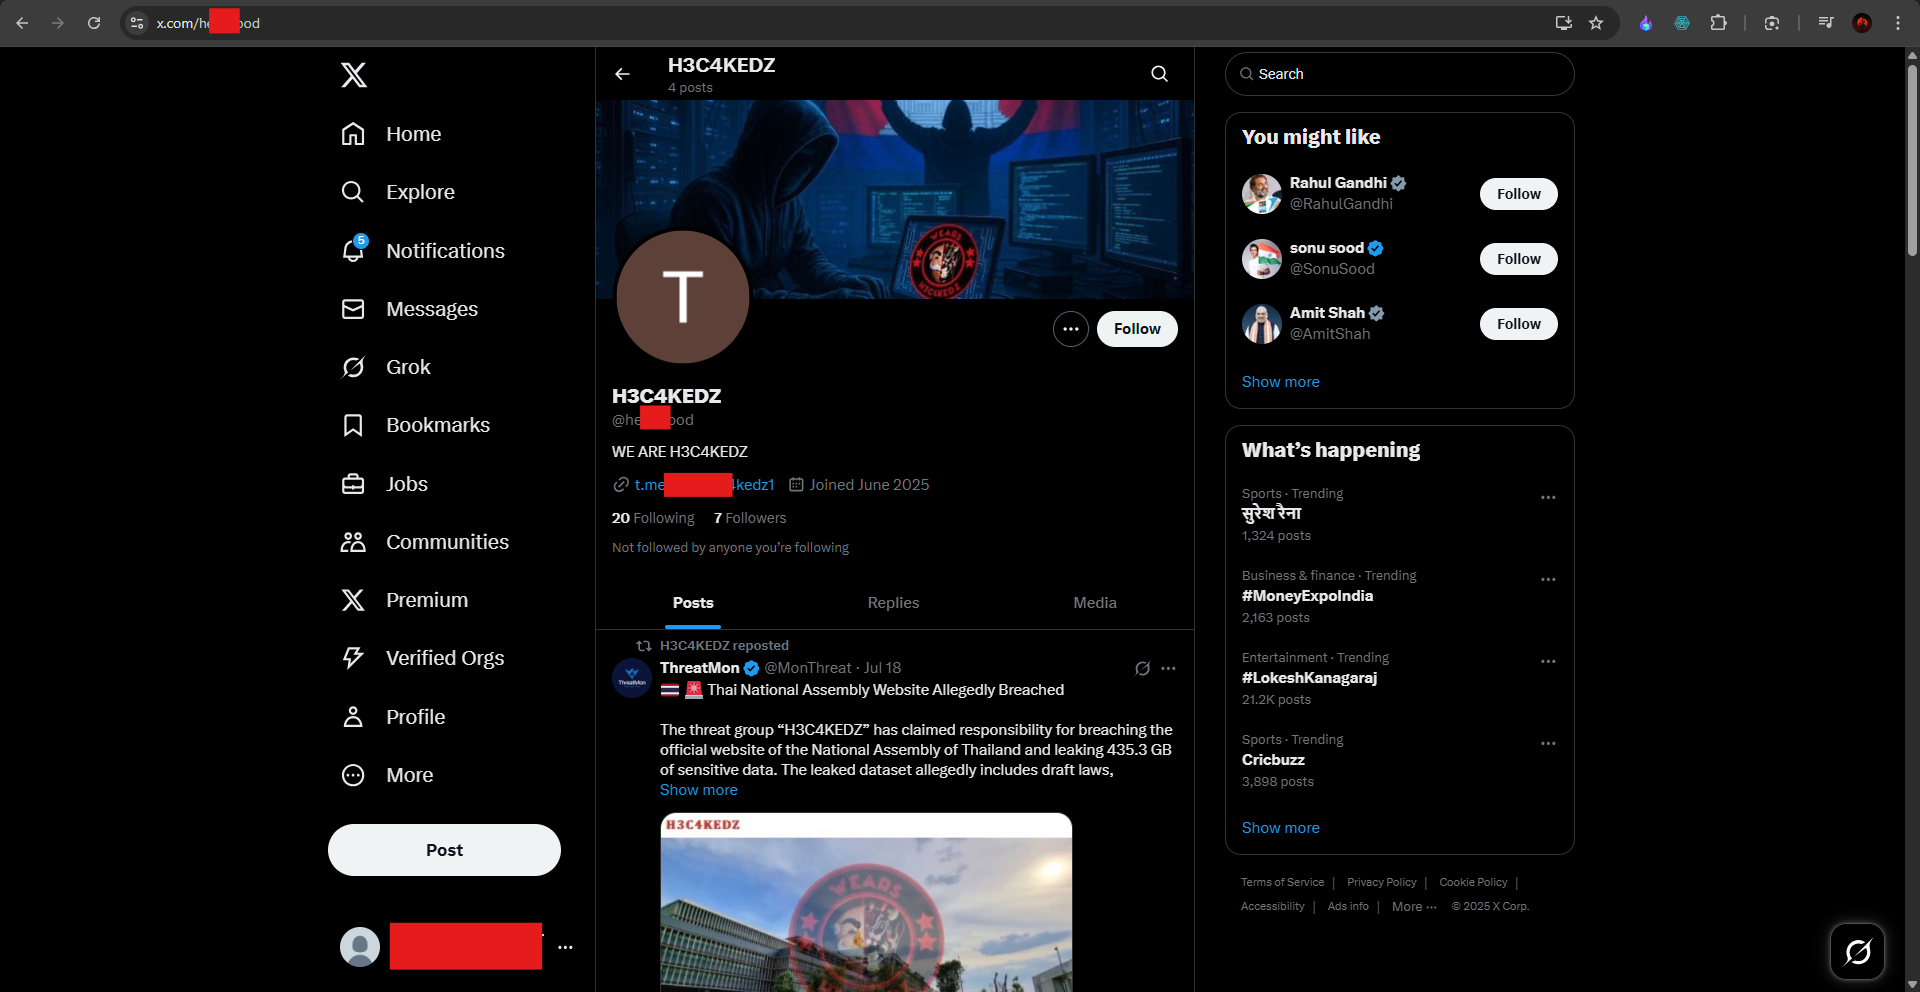This screenshot has height=992, width=1920.
Task: Open the breached website post image
Action: click(866, 902)
